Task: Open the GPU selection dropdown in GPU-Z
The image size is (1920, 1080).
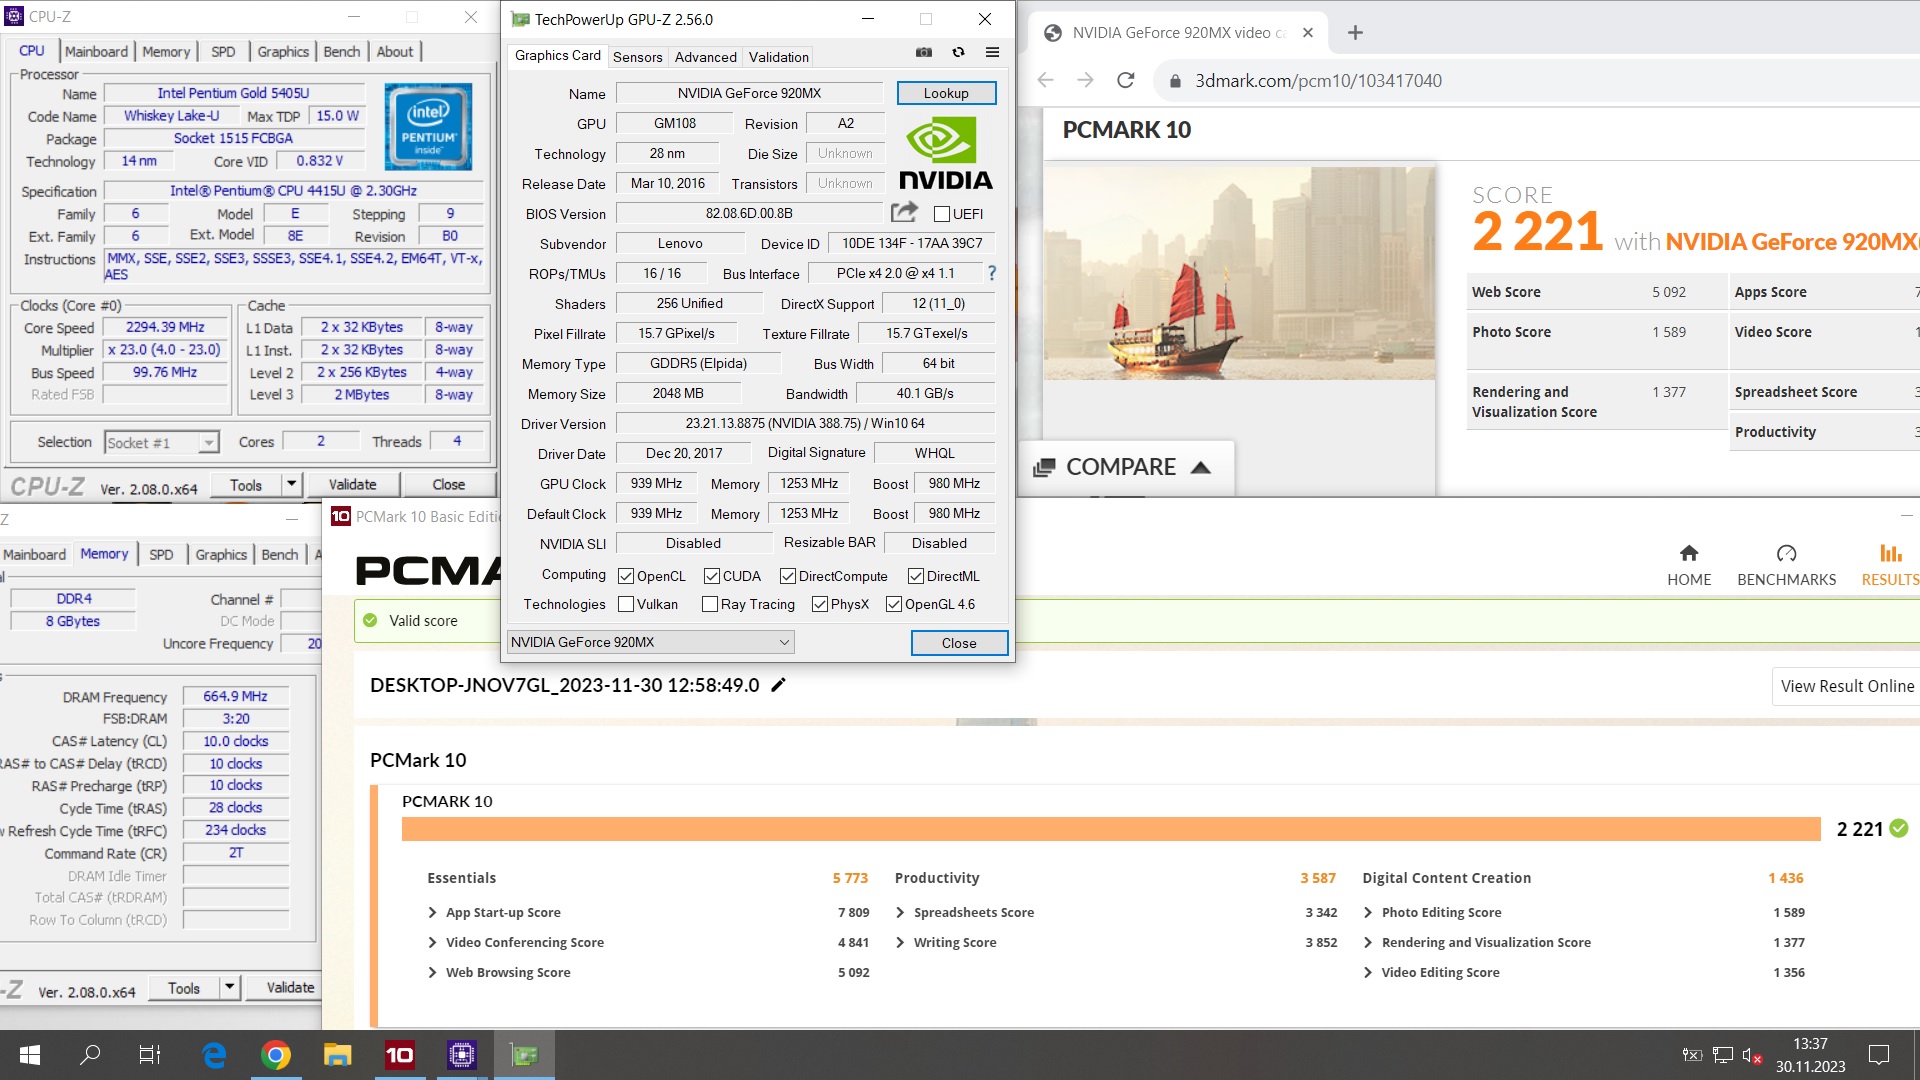Action: (651, 642)
